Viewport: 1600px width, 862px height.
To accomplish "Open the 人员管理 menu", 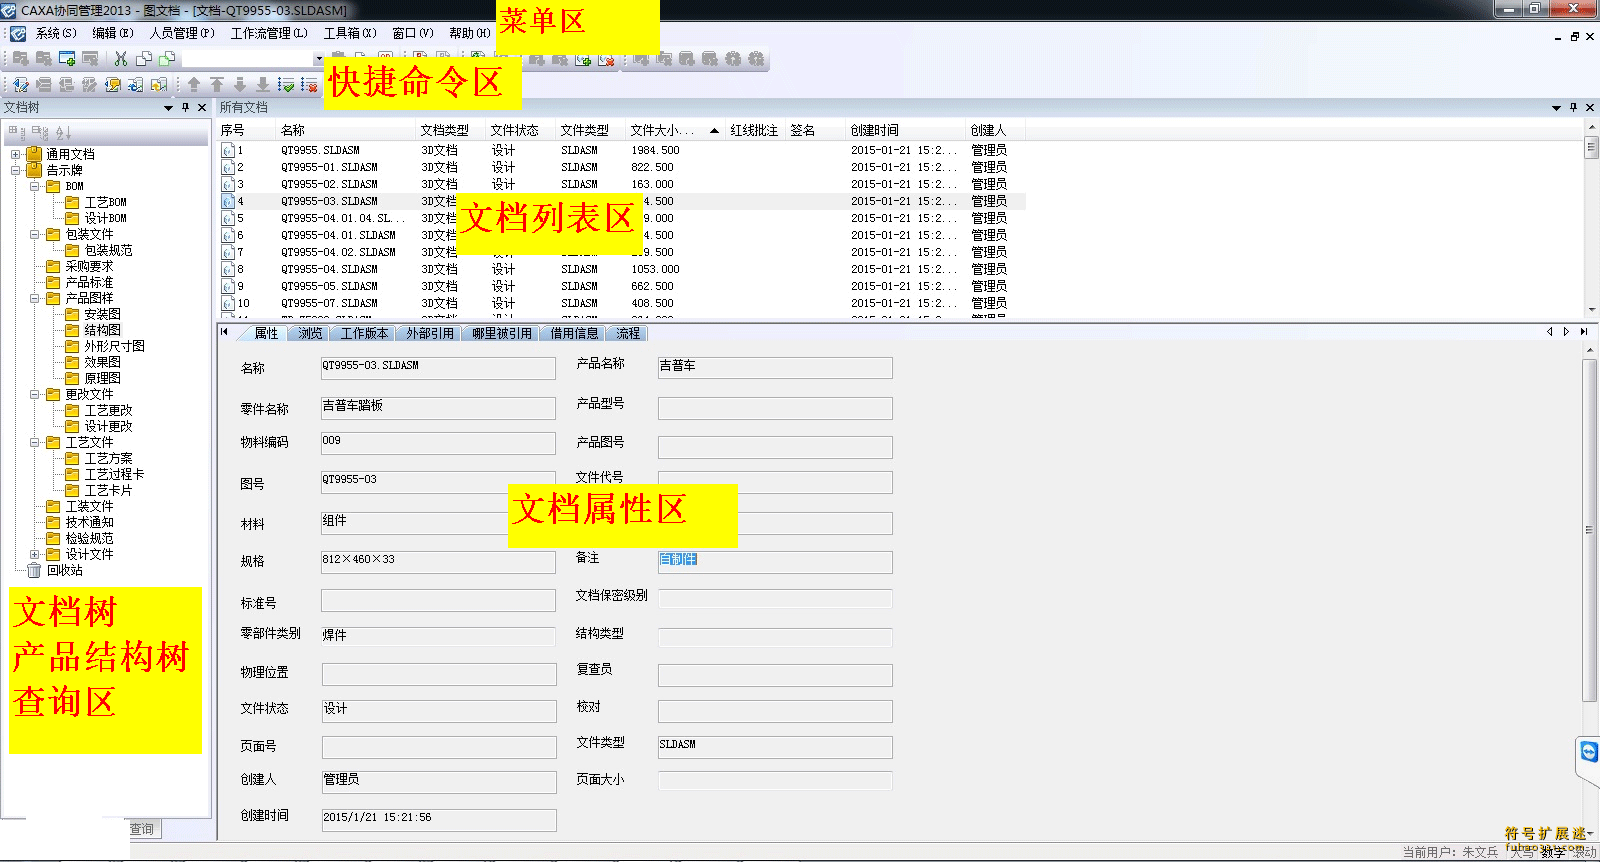I will pos(182,33).
